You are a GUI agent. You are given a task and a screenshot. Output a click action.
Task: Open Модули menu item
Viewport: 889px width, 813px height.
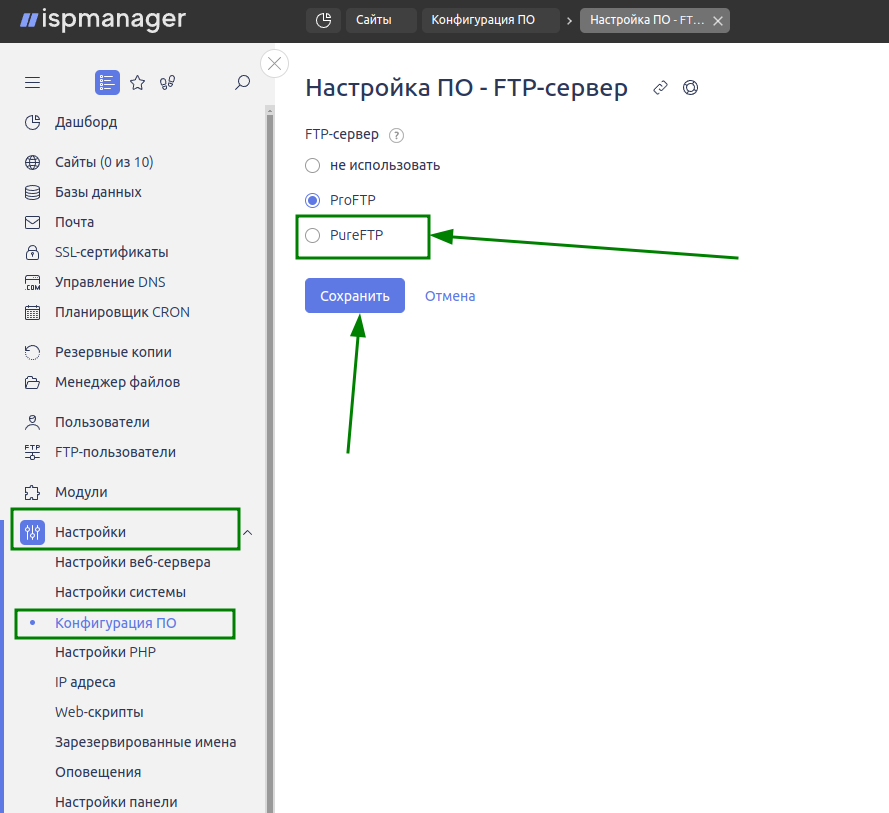(x=81, y=493)
